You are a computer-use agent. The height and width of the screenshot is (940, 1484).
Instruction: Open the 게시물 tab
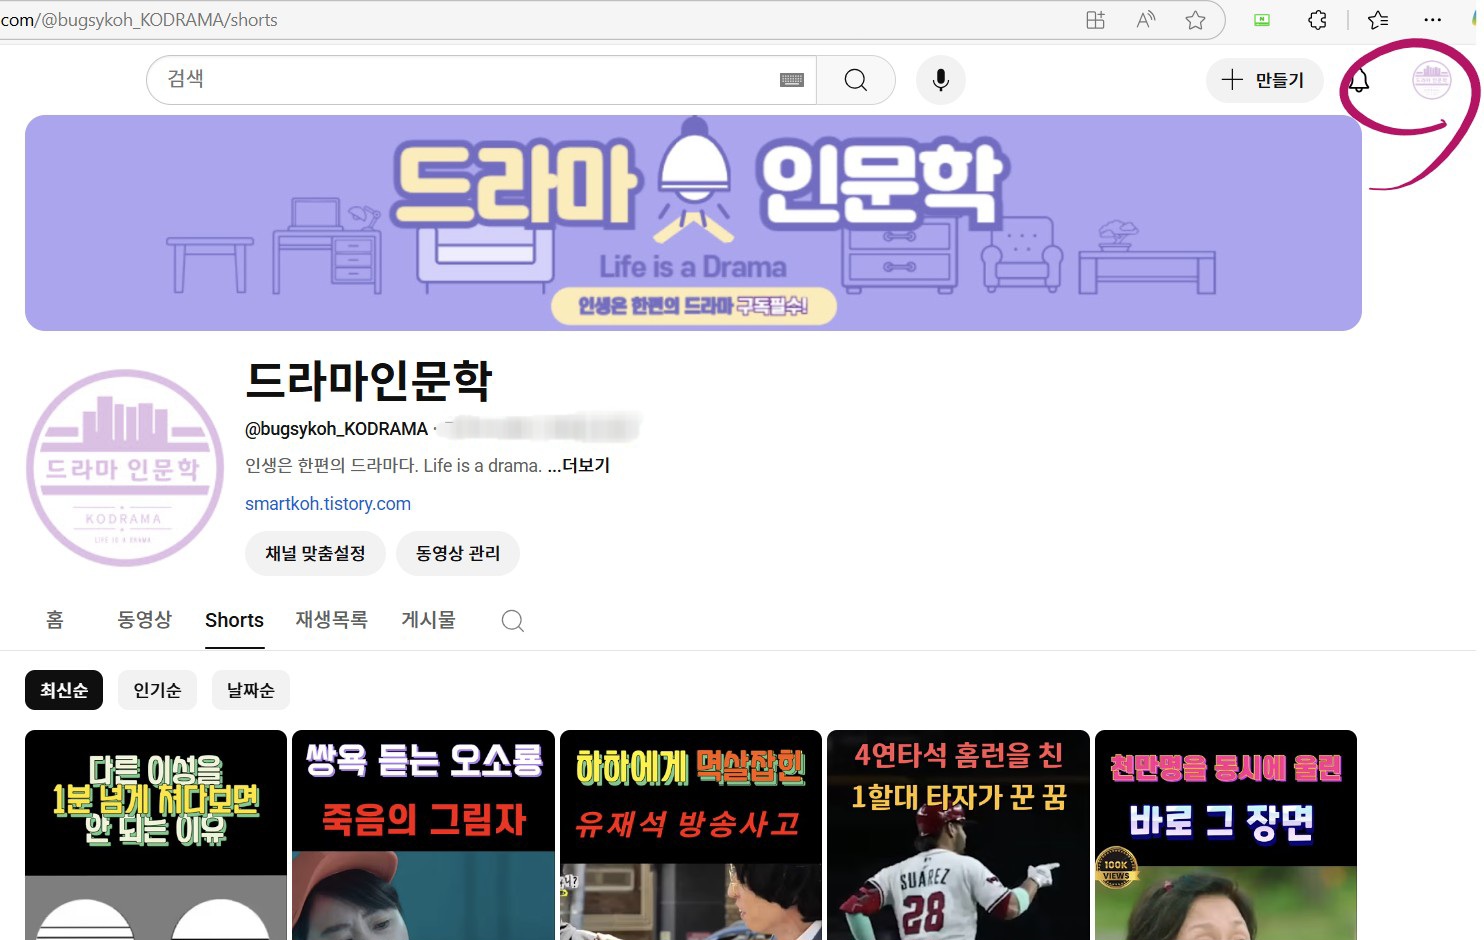click(428, 620)
